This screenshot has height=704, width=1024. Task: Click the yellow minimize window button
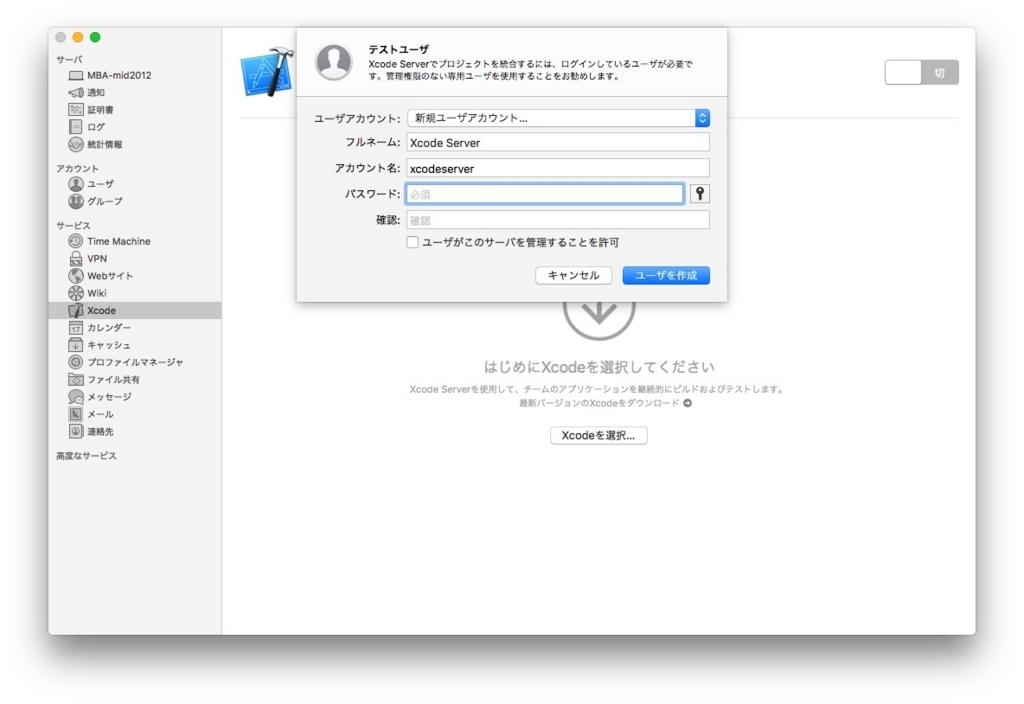click(78, 37)
